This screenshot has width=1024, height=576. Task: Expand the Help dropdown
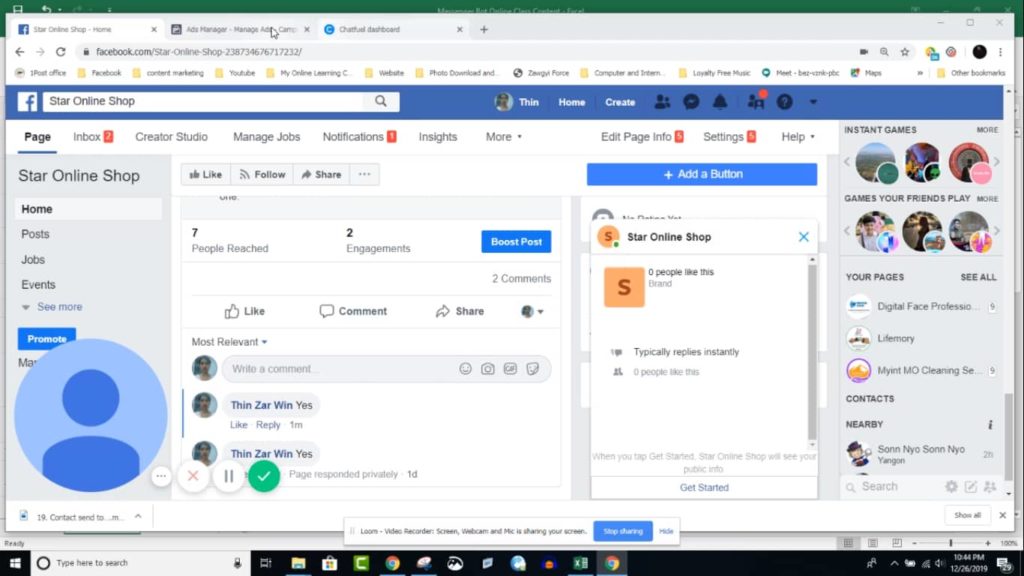[x=798, y=136]
